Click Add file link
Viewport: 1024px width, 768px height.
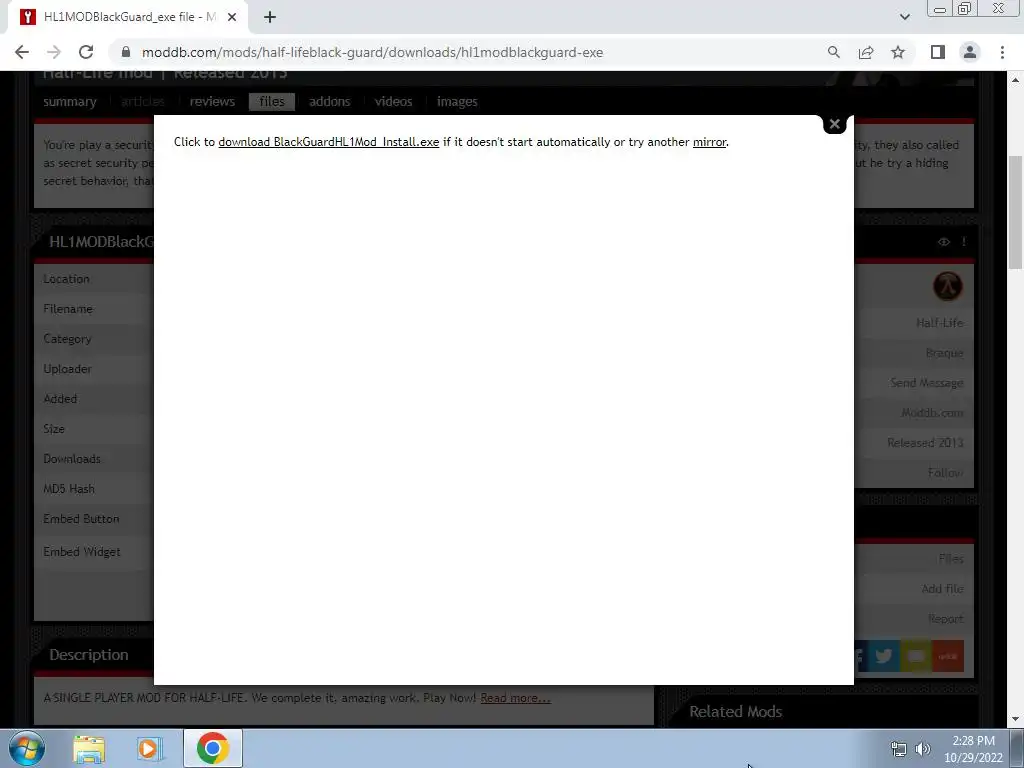942,588
